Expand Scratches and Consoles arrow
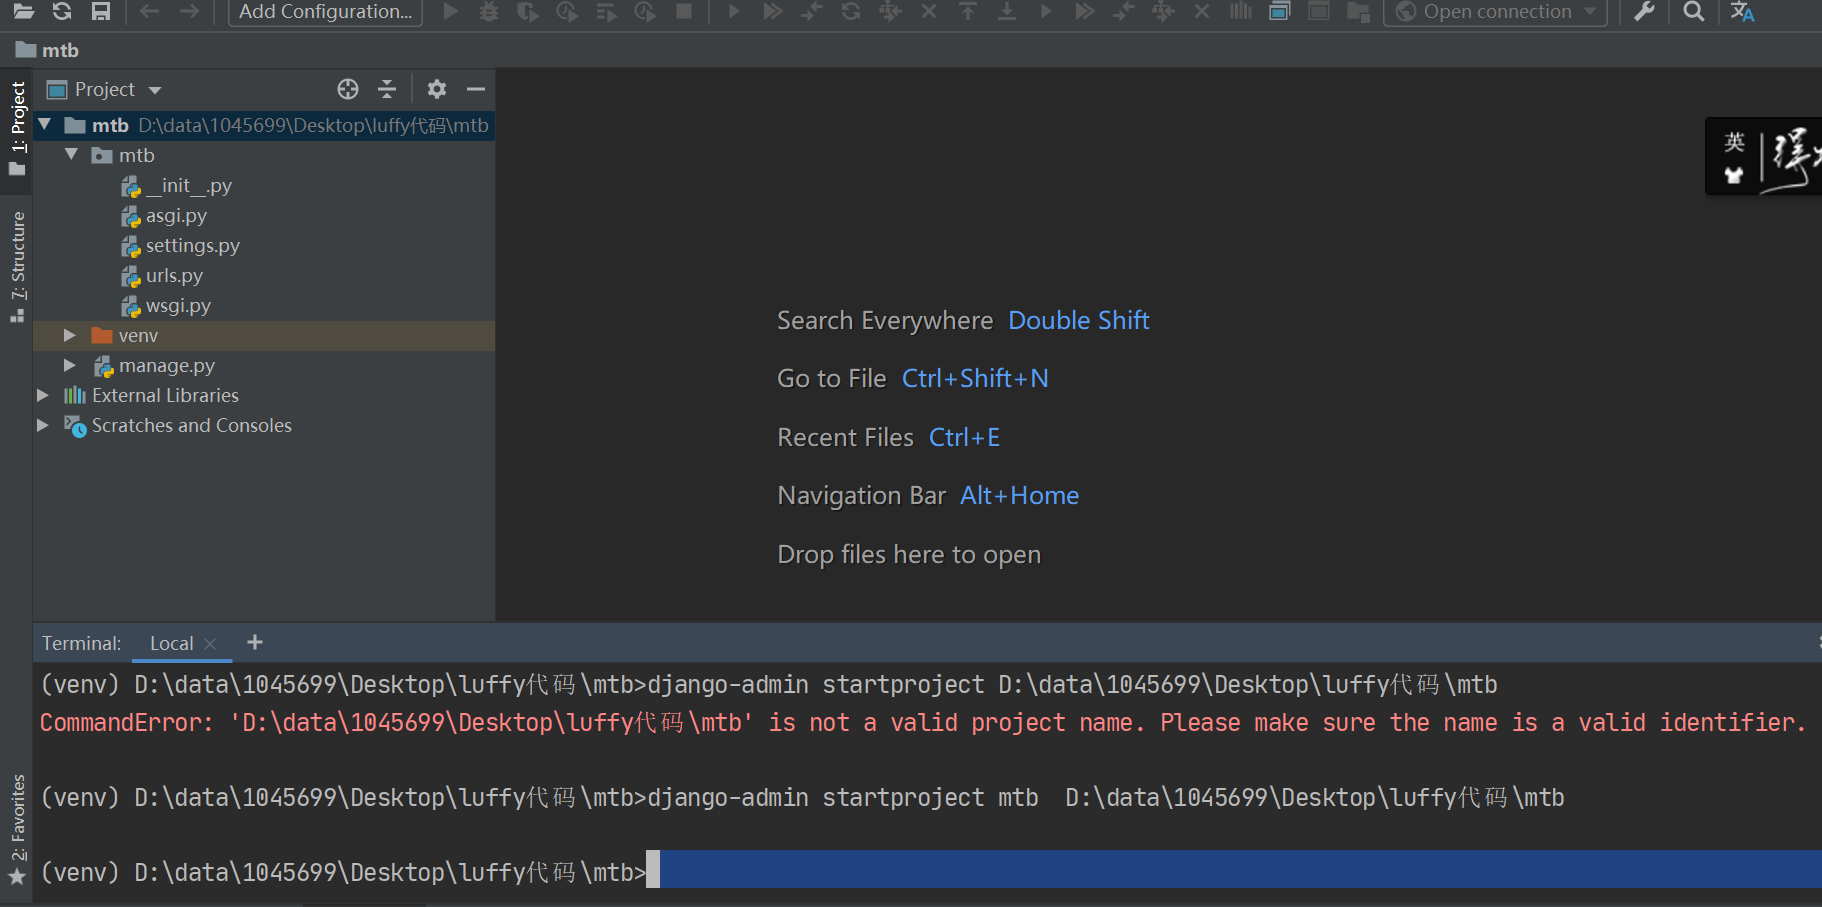This screenshot has height=907, width=1822. point(43,425)
